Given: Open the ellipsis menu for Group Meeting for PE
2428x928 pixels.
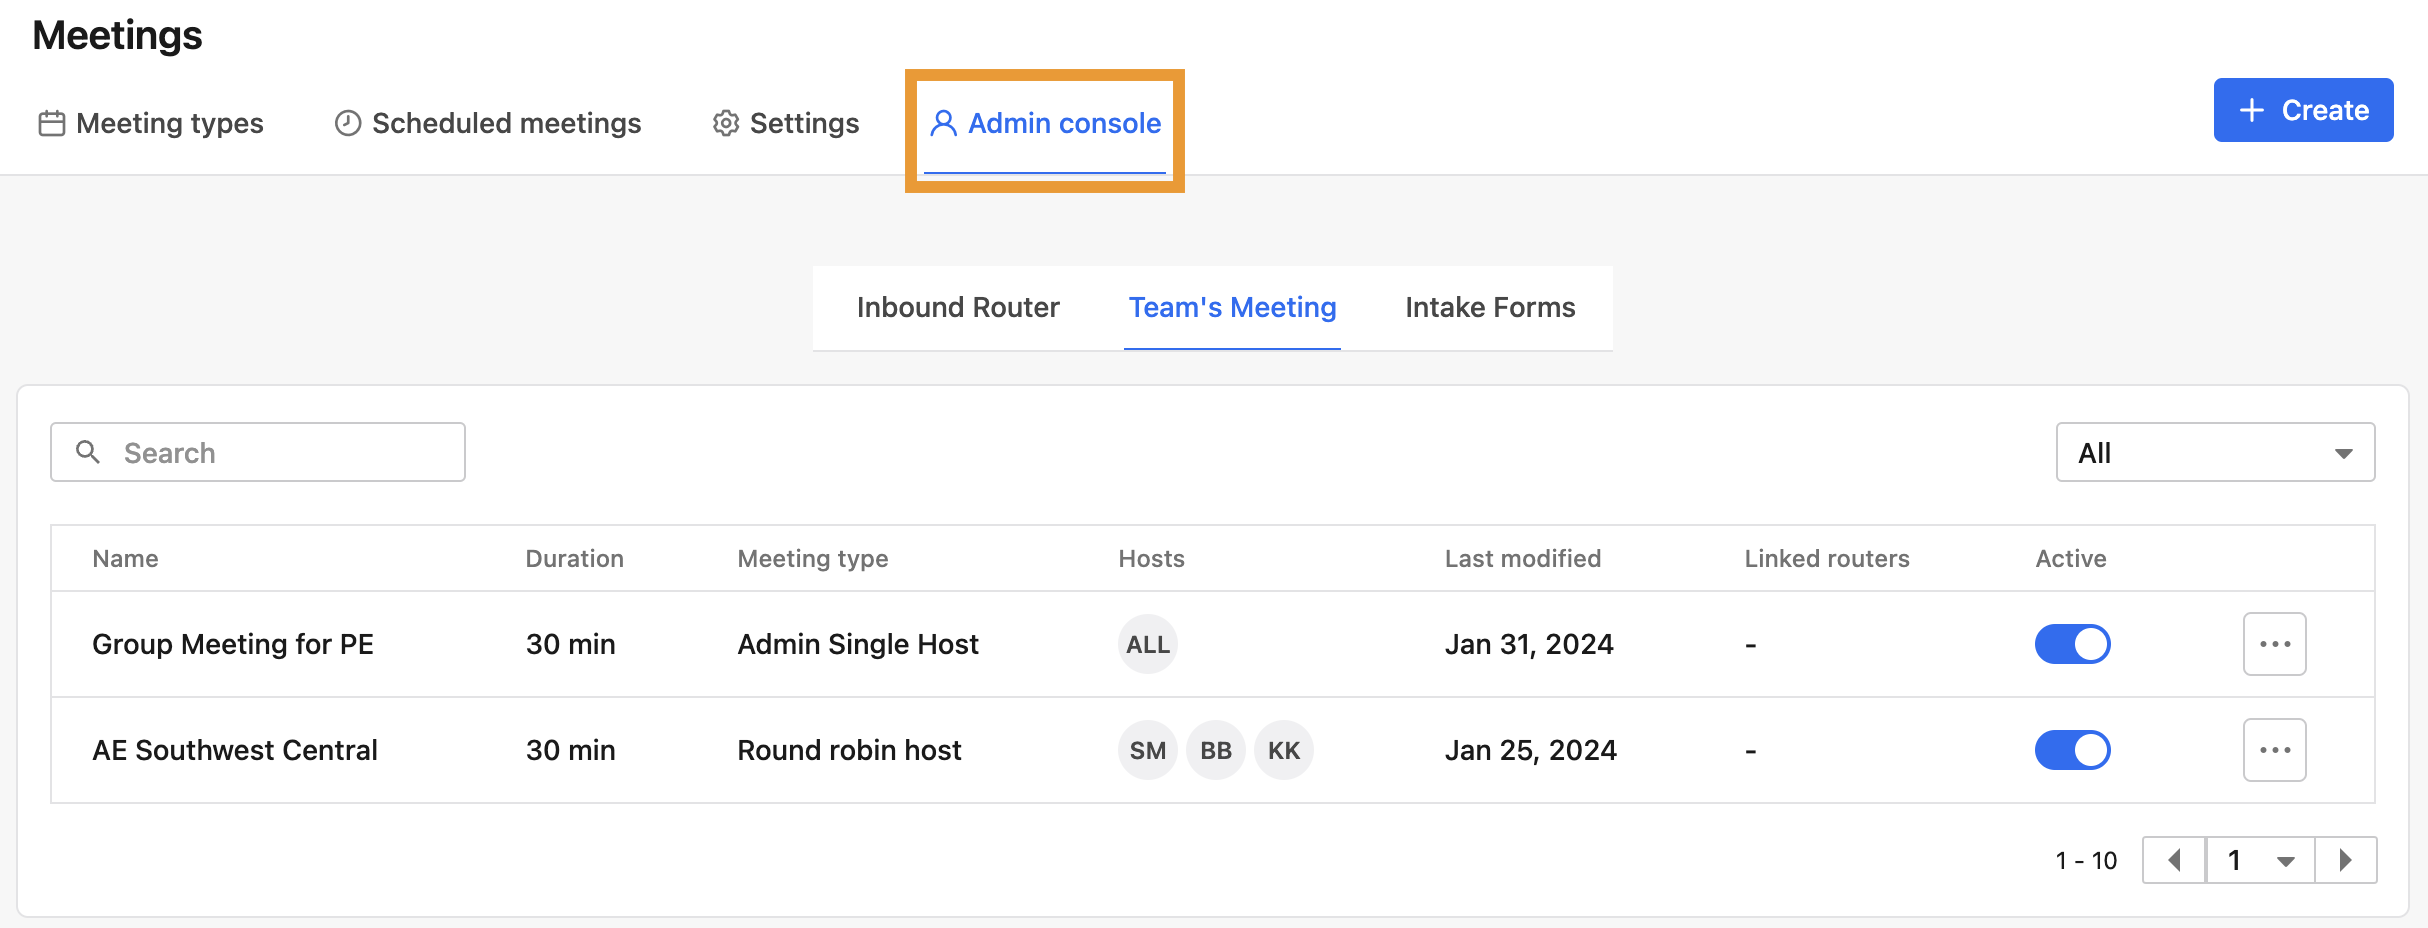Looking at the screenshot, I should pos(2274,644).
